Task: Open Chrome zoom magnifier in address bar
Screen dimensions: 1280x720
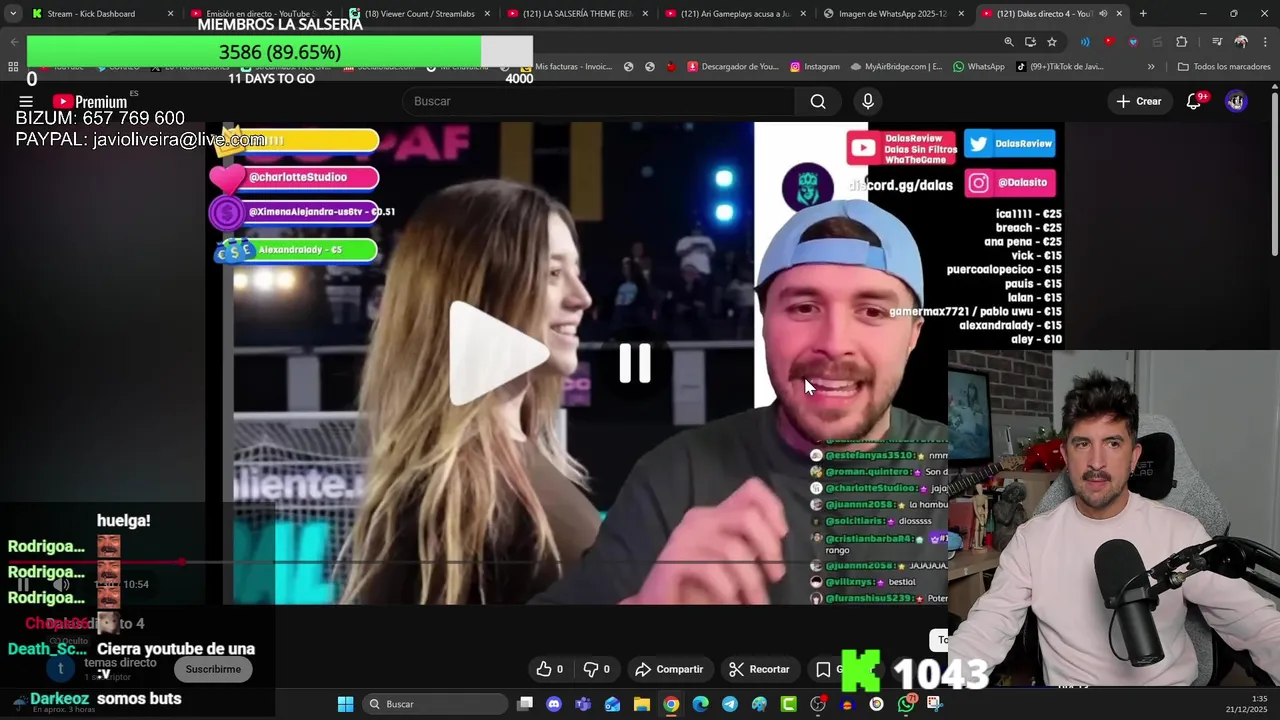Action: 1008,42
